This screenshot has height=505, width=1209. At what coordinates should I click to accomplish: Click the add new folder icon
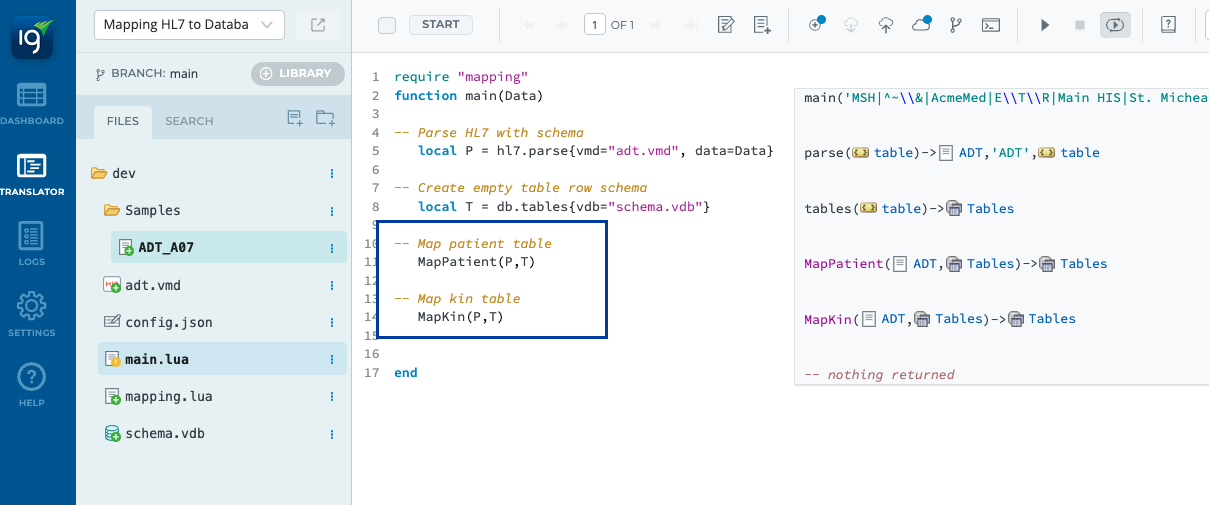tap(325, 119)
